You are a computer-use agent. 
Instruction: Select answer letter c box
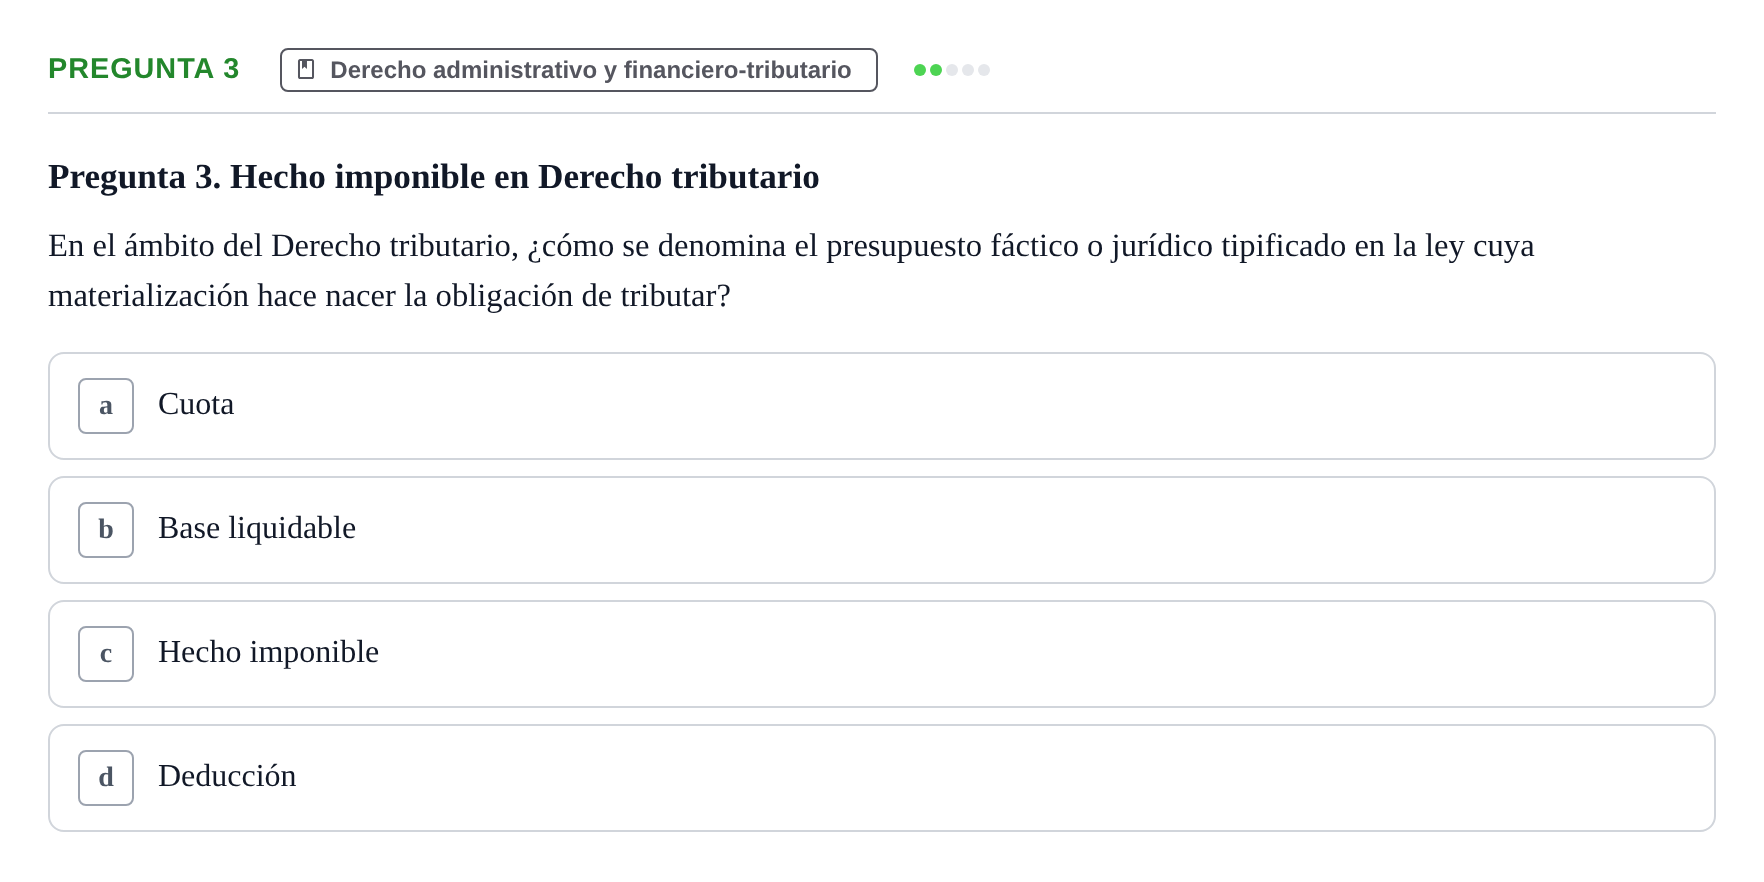point(106,654)
